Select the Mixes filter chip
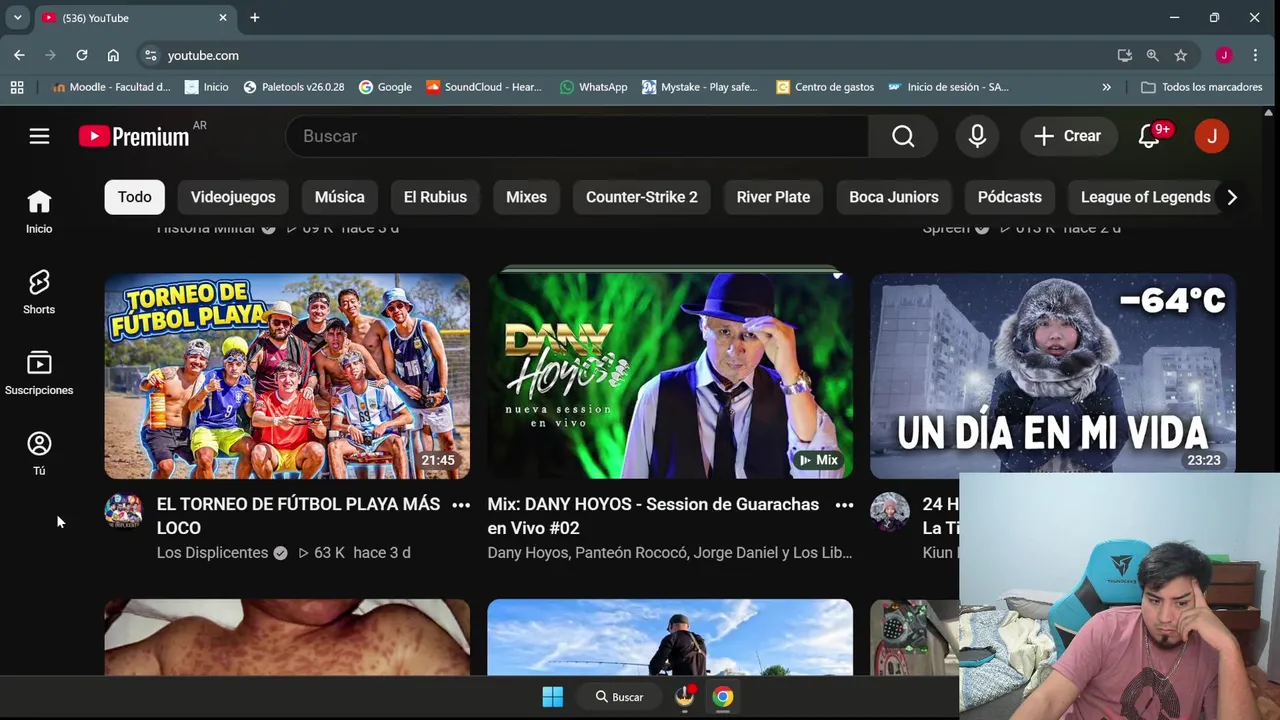Screen dimensions: 1280x720 coord(526,197)
